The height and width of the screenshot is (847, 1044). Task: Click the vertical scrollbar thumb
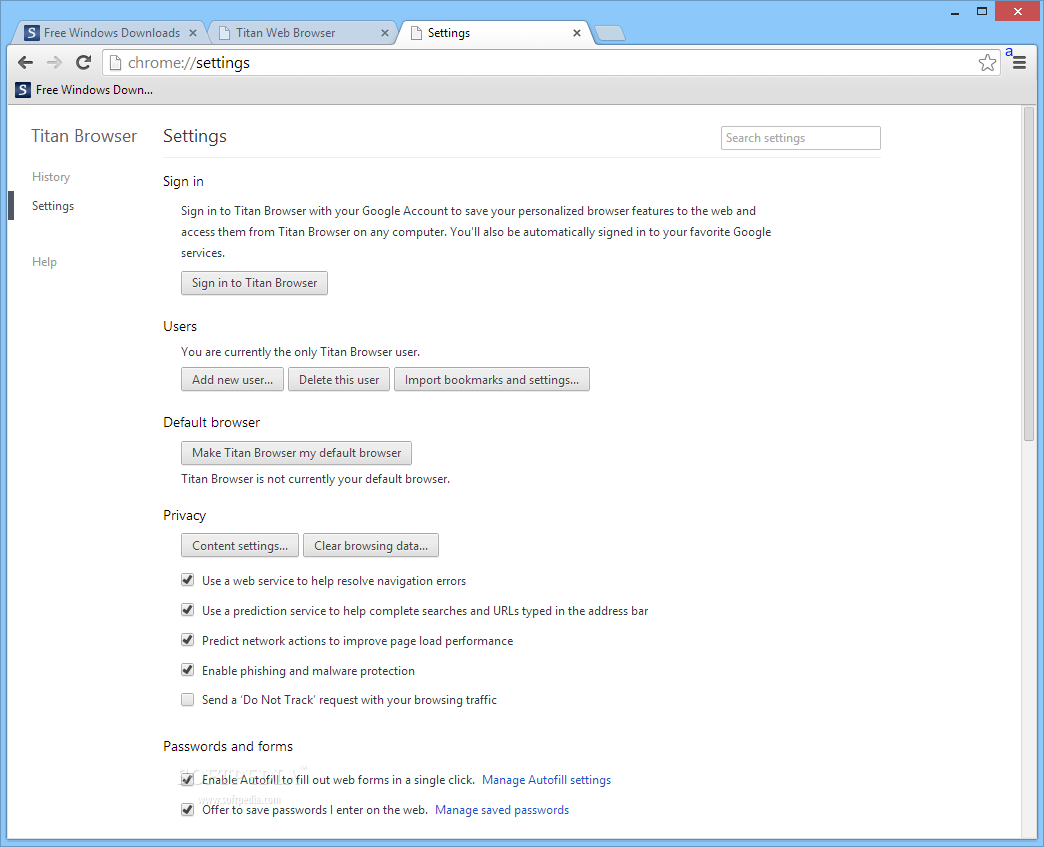pyautogui.click(x=1029, y=273)
